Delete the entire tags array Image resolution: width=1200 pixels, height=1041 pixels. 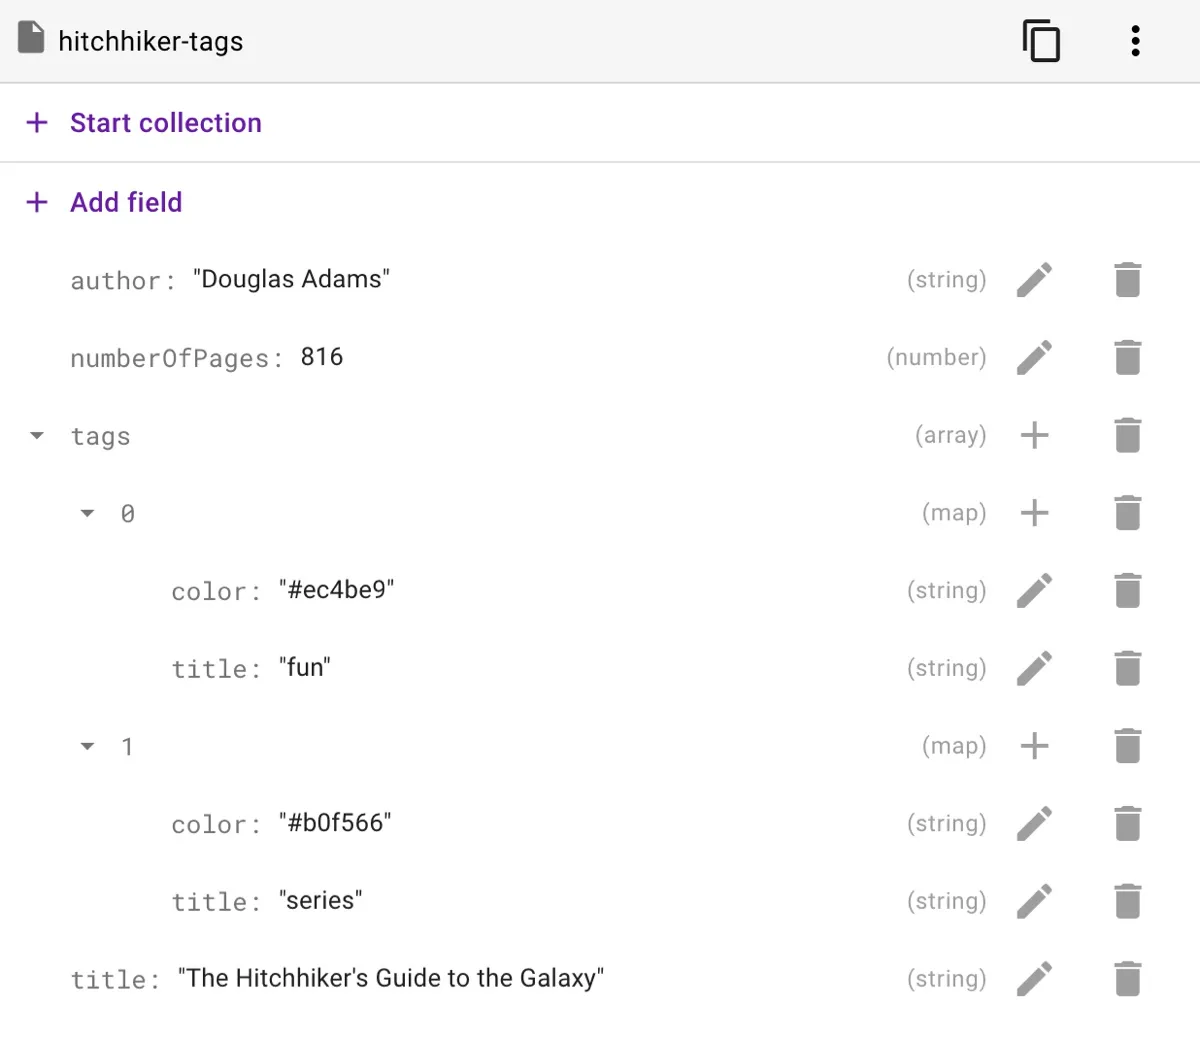click(1127, 435)
